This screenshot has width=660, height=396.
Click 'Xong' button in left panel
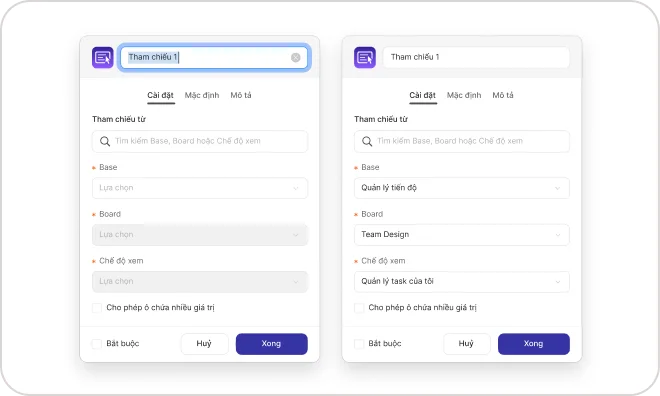[271, 344]
